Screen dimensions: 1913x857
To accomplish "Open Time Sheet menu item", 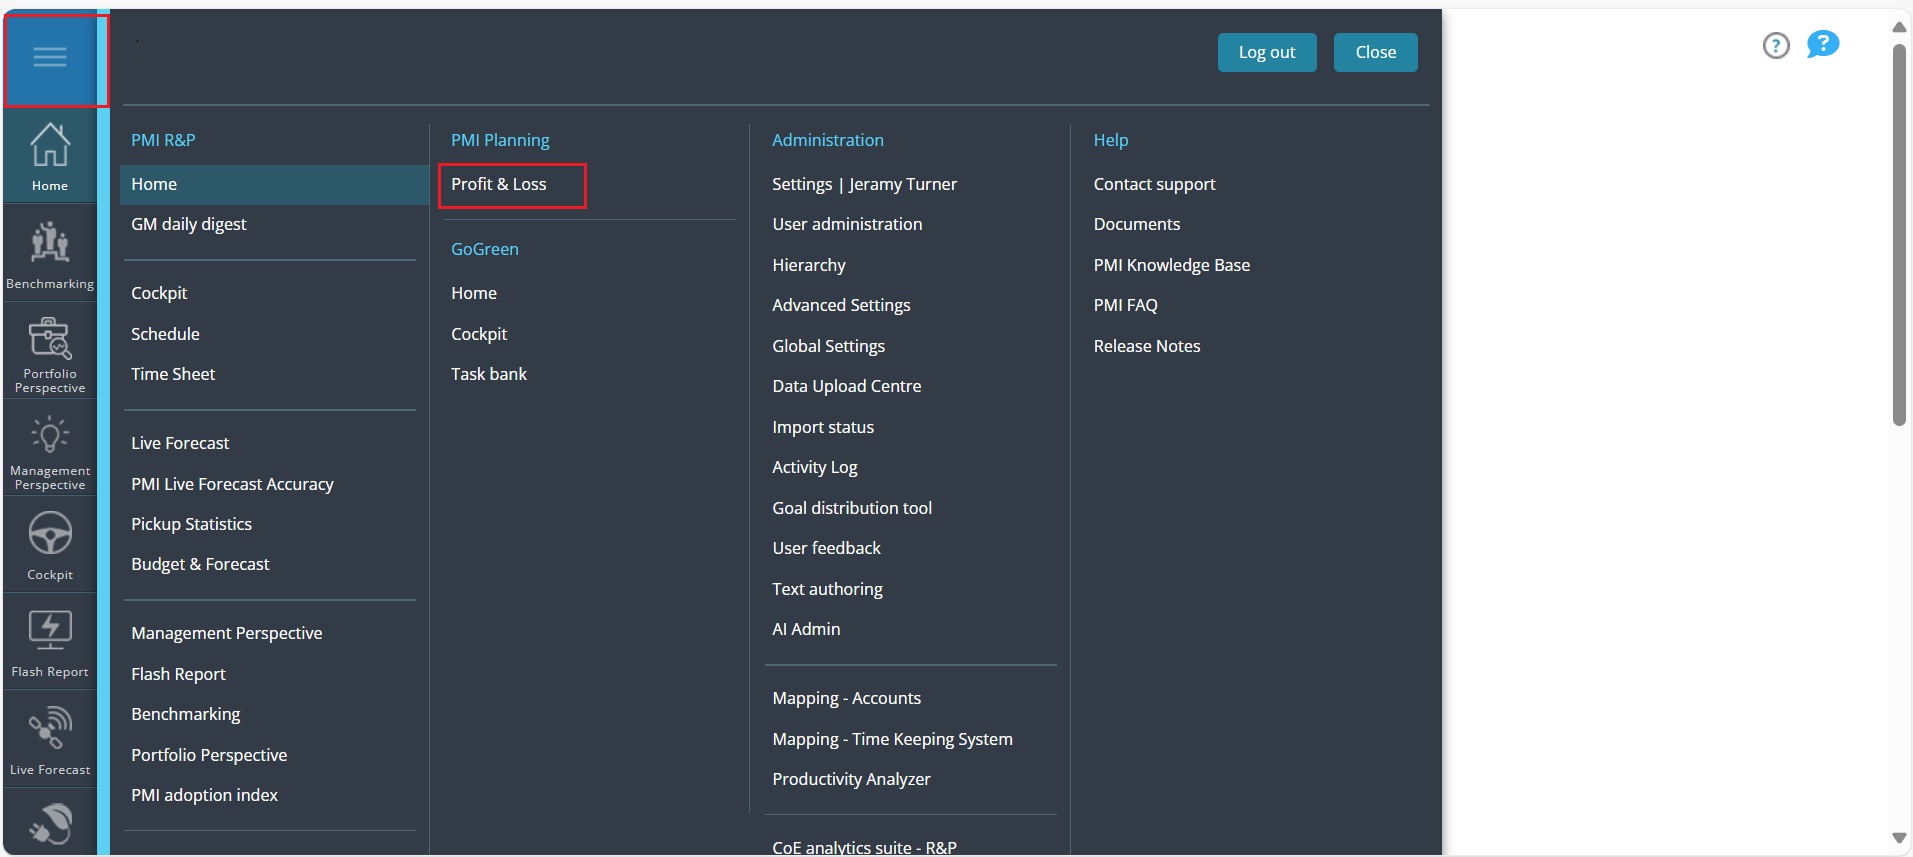I will [173, 374].
